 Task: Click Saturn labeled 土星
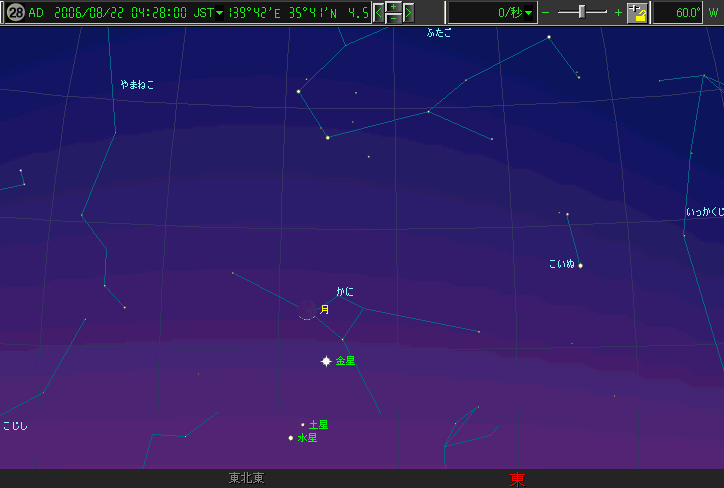(x=303, y=425)
